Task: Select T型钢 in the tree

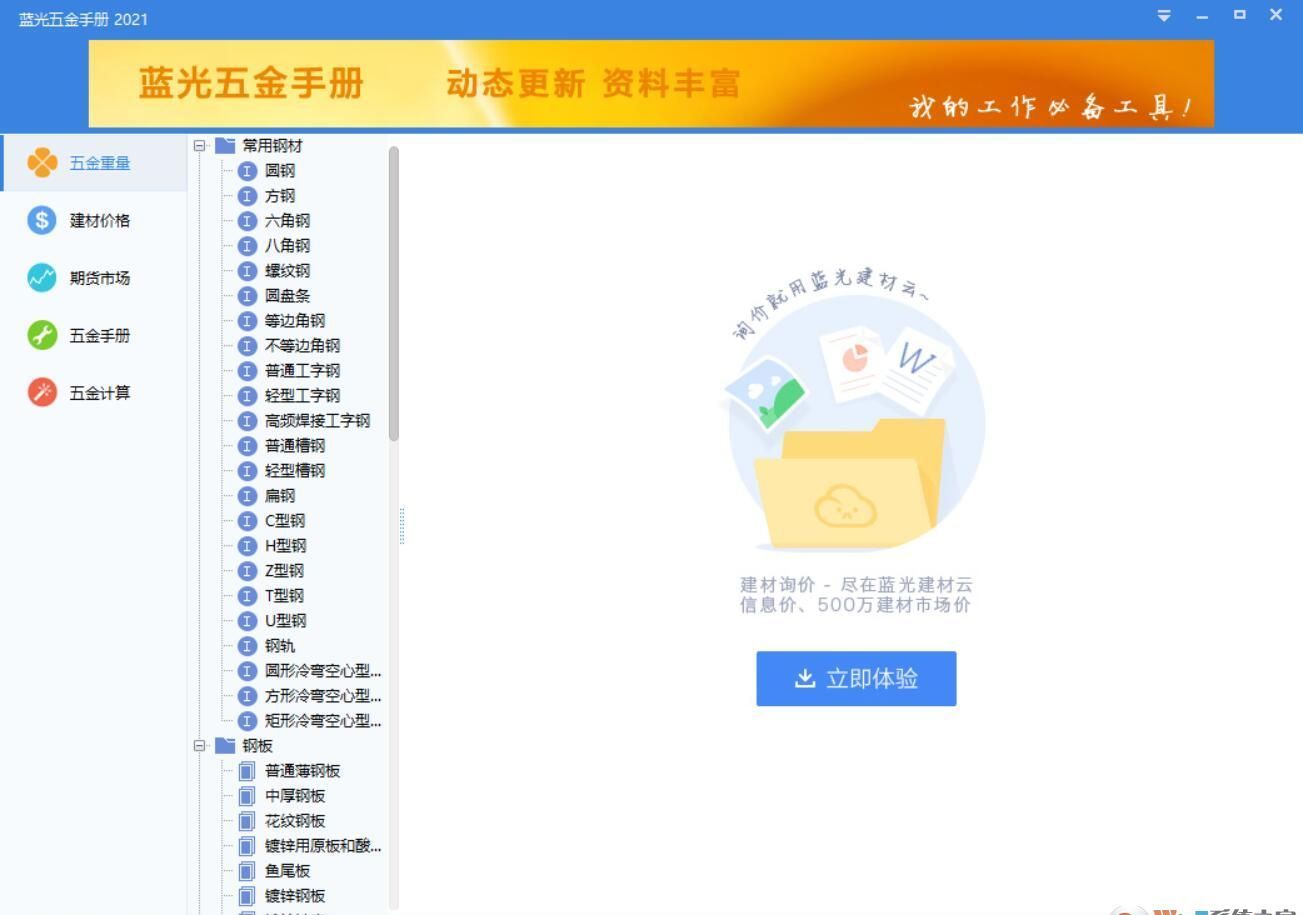Action: pyautogui.click(x=284, y=596)
